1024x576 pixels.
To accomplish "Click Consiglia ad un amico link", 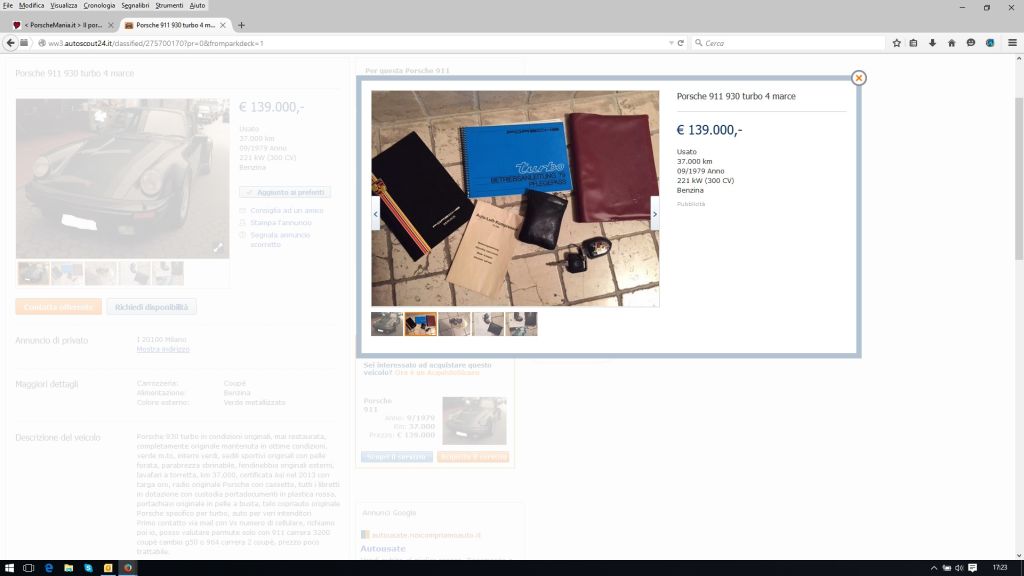I will point(287,210).
